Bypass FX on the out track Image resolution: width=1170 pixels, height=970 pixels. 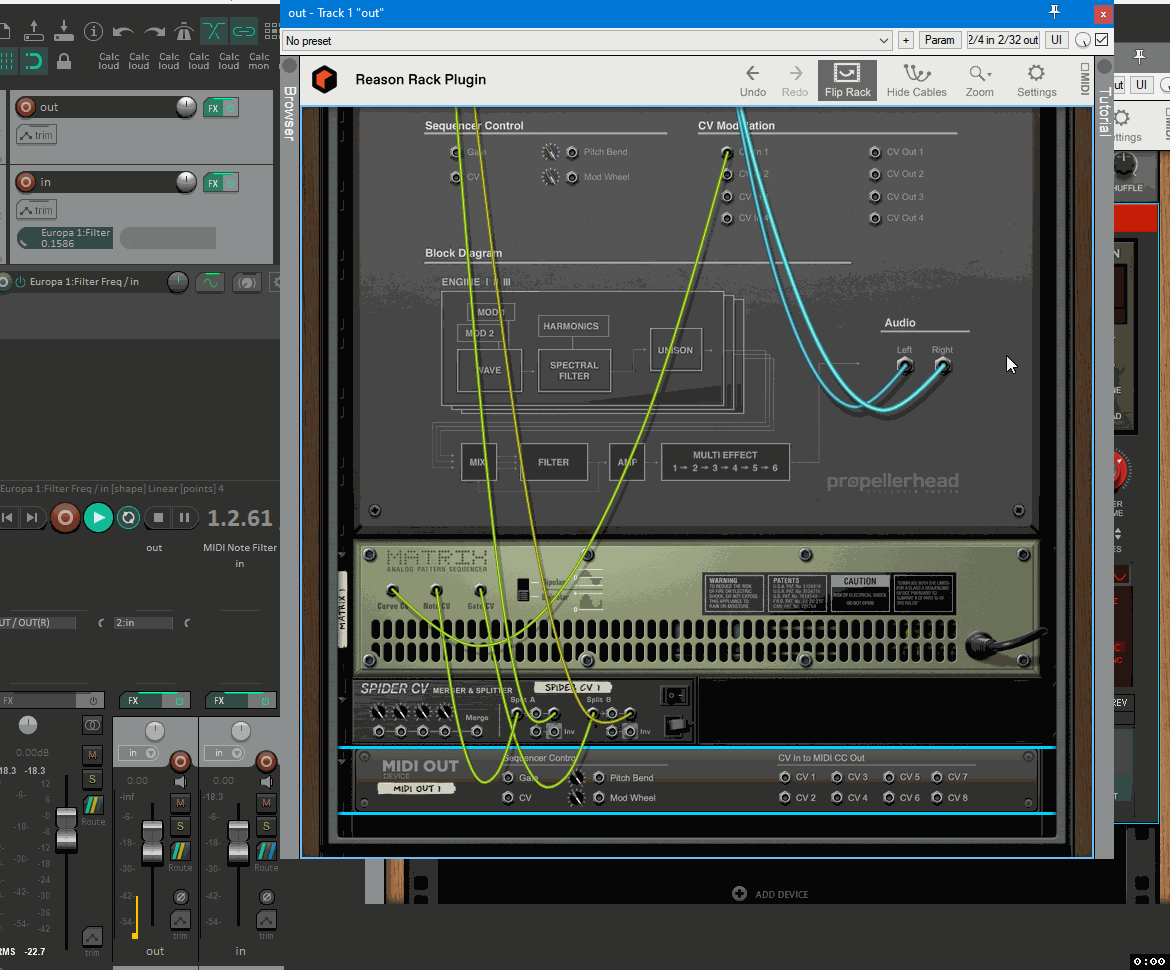pos(231,108)
